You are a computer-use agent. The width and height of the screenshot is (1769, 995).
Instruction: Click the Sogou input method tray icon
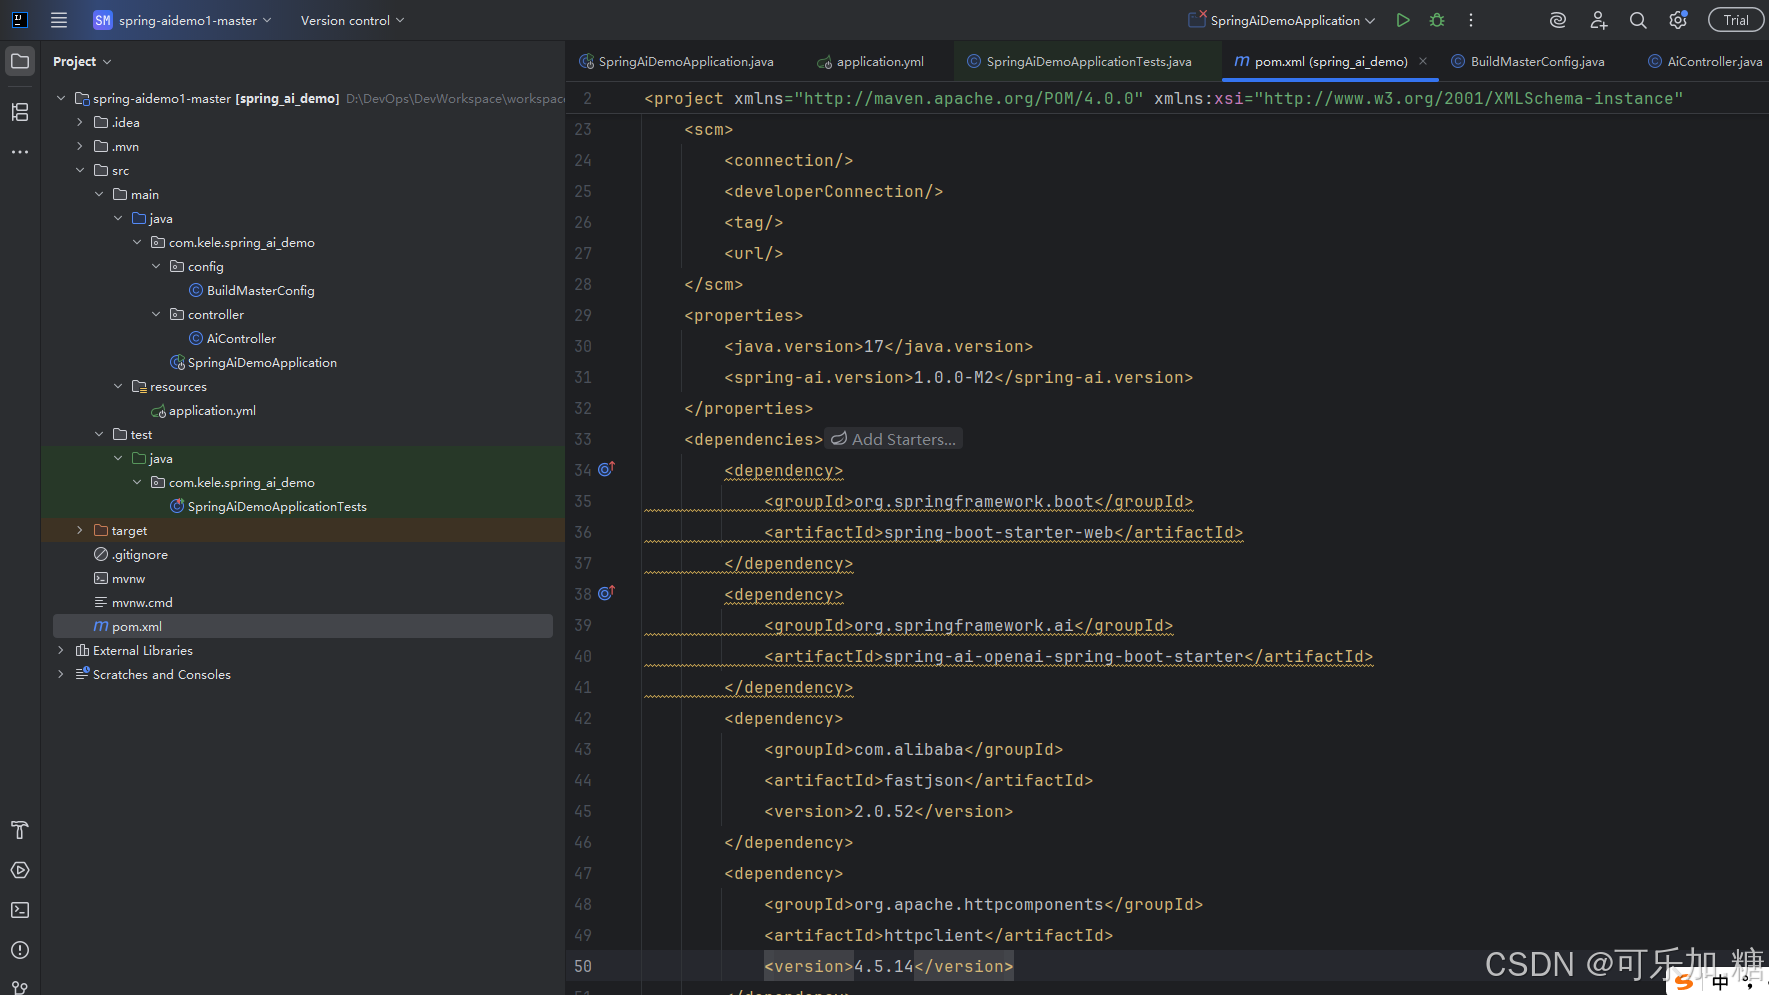pos(1684,982)
